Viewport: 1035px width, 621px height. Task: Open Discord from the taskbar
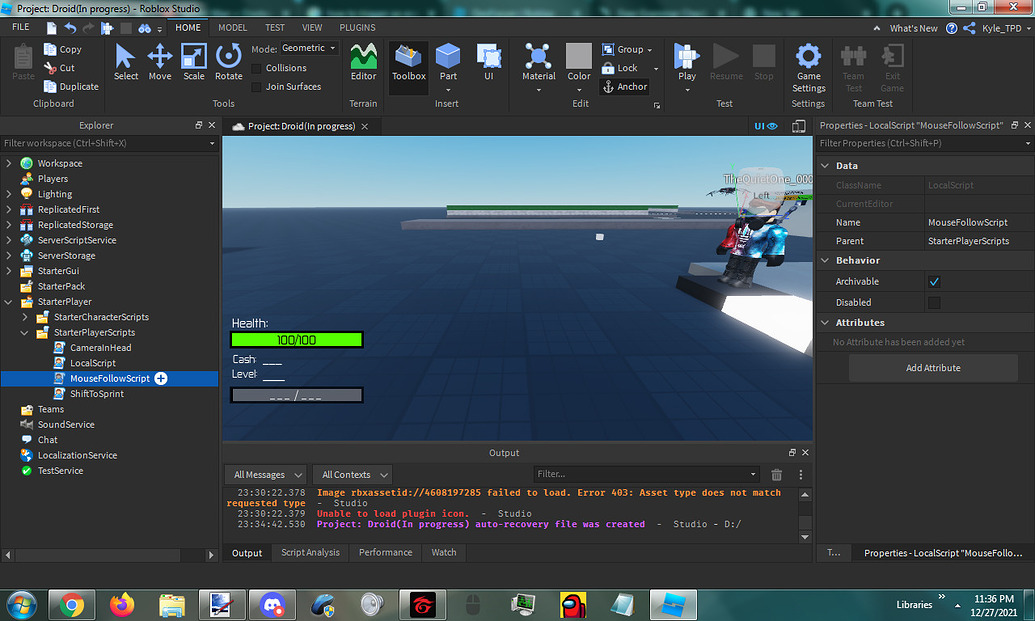[x=272, y=605]
